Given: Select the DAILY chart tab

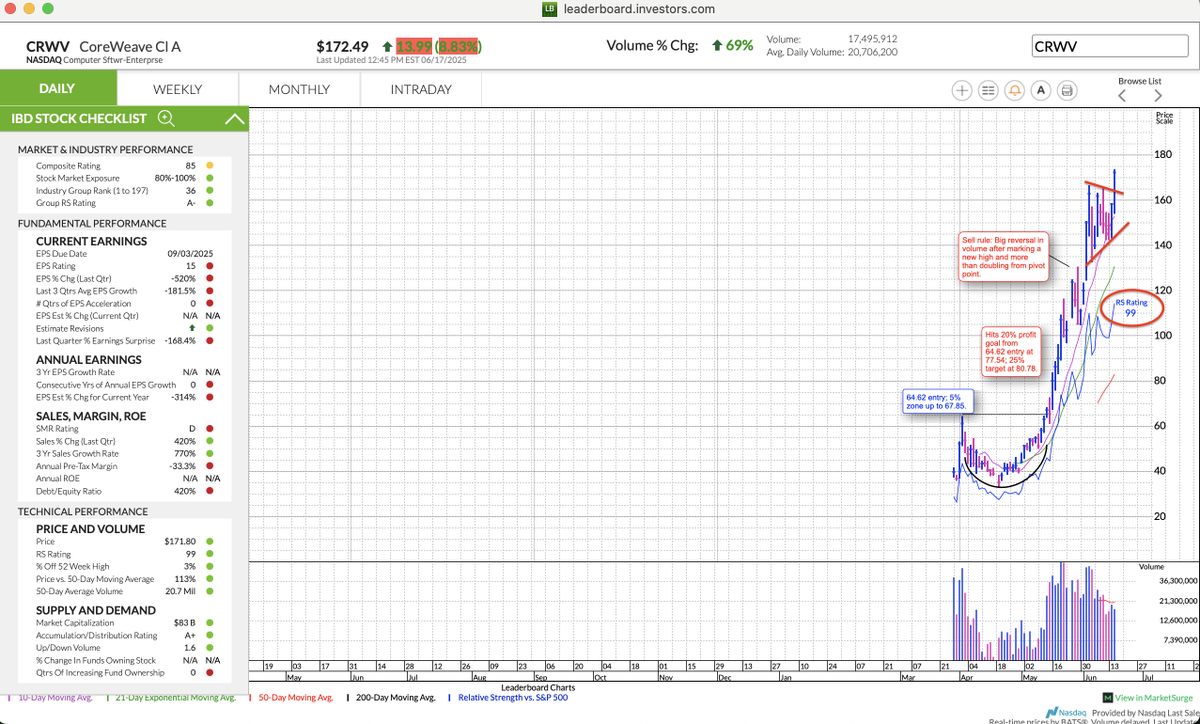Looking at the screenshot, I should pyautogui.click(x=57, y=89).
